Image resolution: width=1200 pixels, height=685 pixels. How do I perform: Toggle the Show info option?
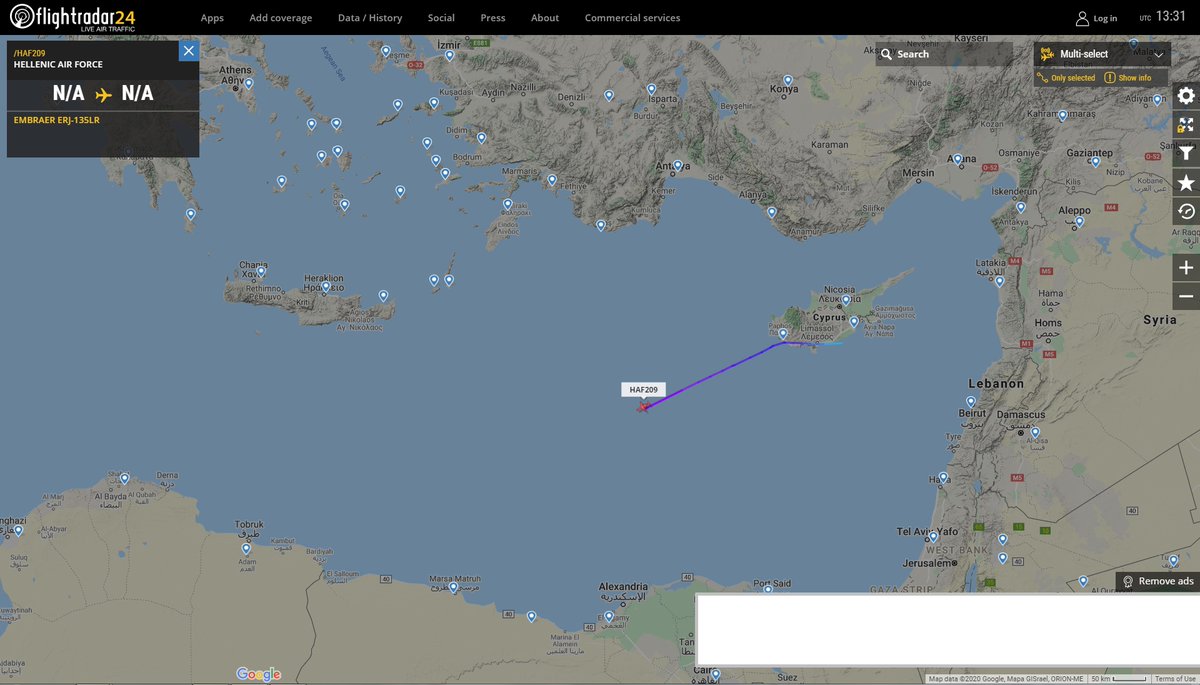(x=1128, y=78)
